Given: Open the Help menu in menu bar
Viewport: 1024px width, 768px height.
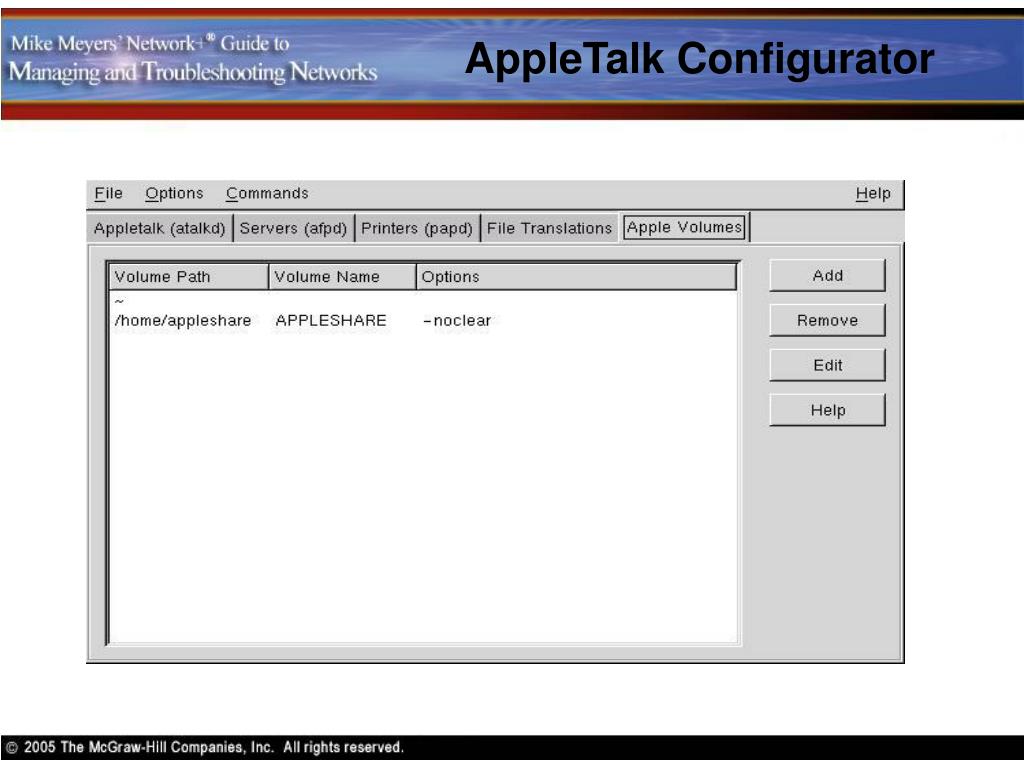Looking at the screenshot, I should pos(873,194).
